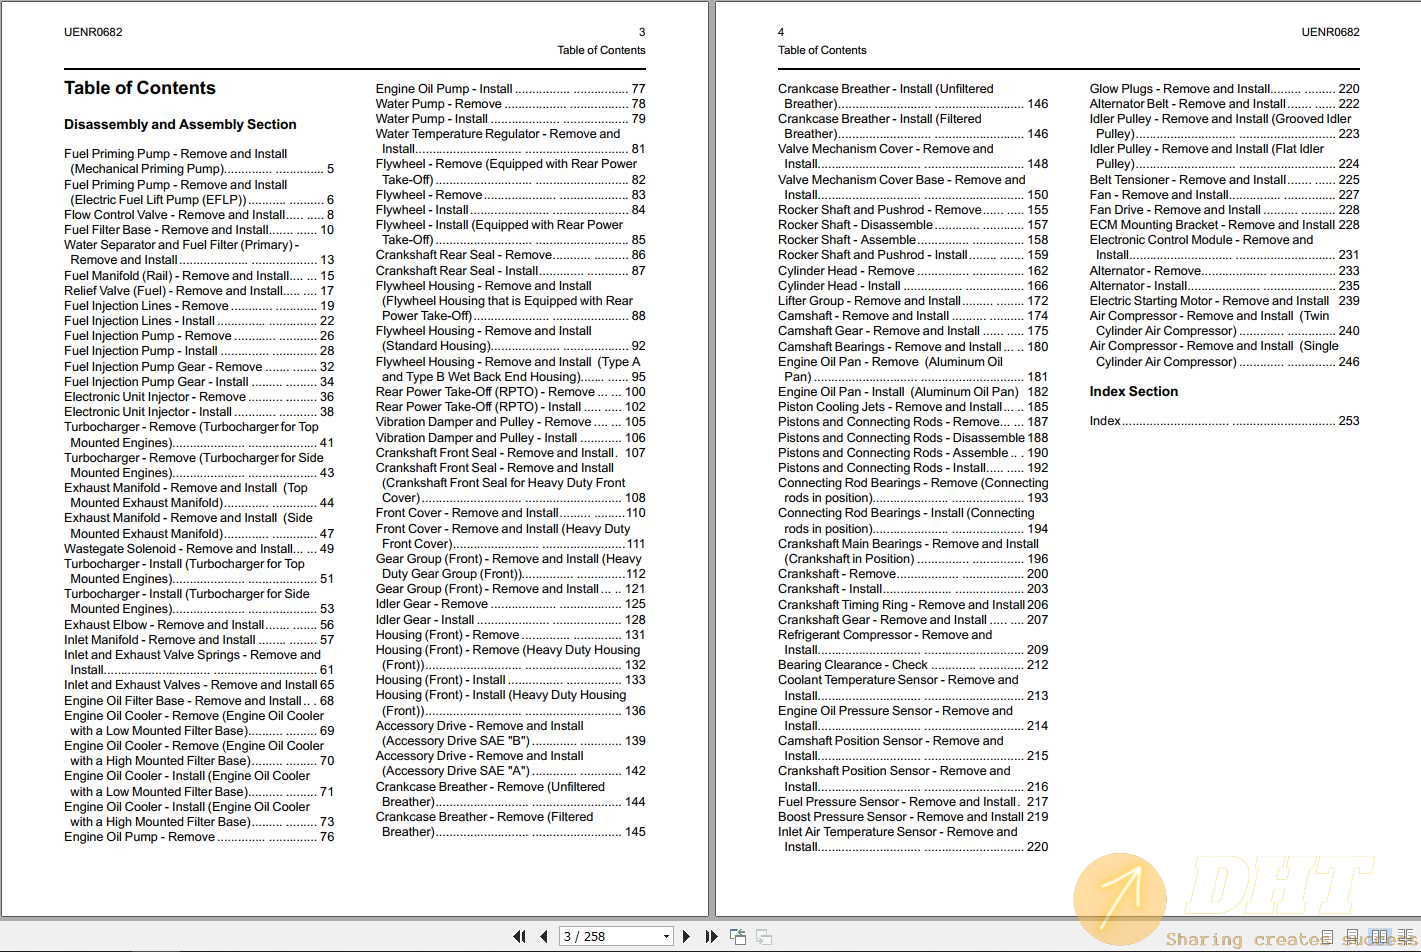Jump to the last page

(x=711, y=937)
